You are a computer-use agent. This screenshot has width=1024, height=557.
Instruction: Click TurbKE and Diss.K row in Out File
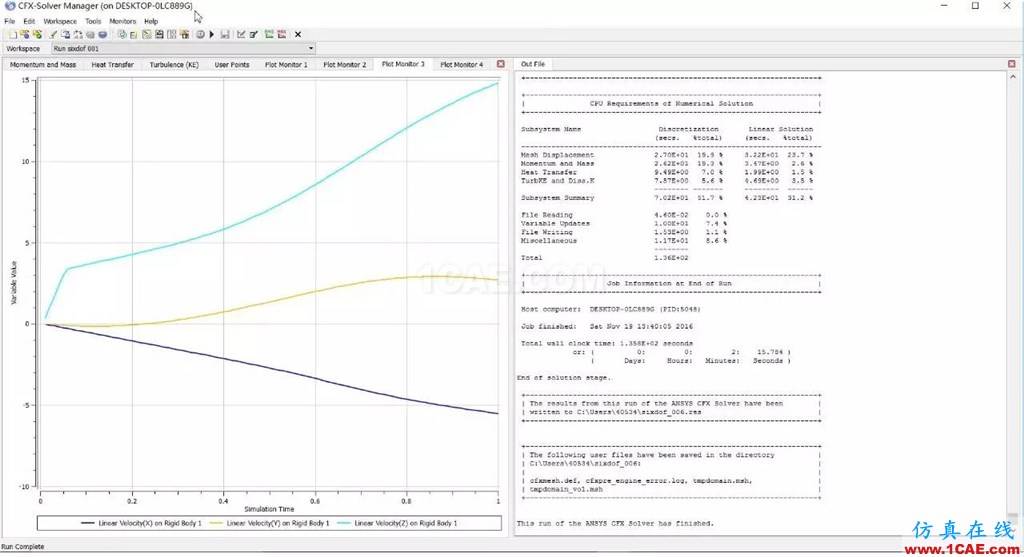click(x=667, y=180)
